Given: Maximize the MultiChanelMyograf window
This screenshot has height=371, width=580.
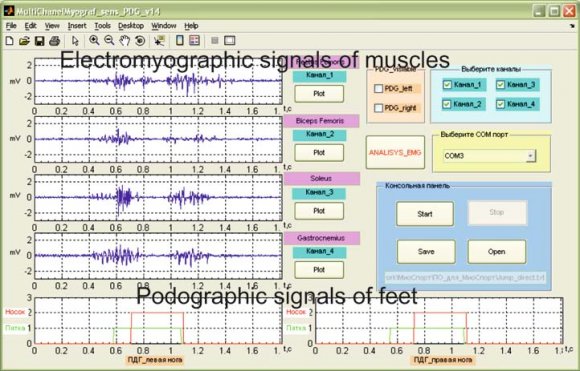Looking at the screenshot, I should click(x=554, y=11).
